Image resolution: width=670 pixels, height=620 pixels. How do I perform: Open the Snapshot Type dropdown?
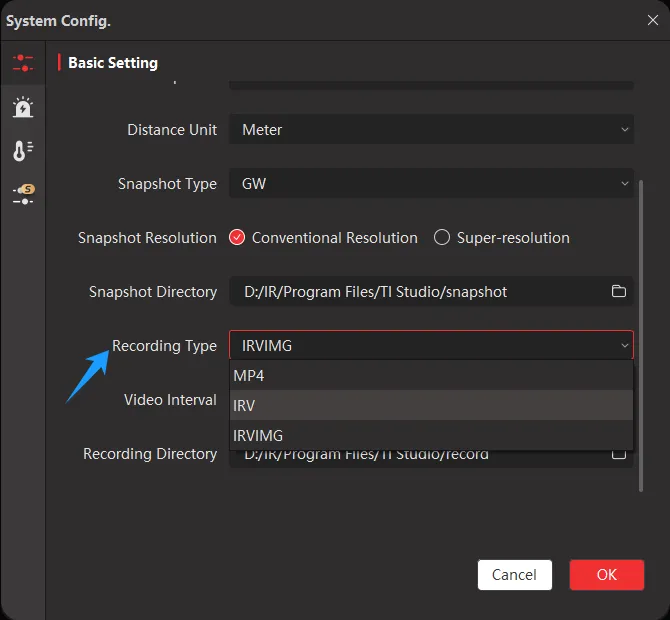pyautogui.click(x=431, y=184)
